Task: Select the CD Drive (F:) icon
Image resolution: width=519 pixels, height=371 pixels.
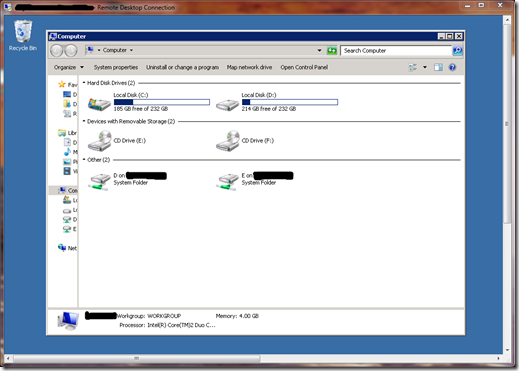Action: coord(228,141)
